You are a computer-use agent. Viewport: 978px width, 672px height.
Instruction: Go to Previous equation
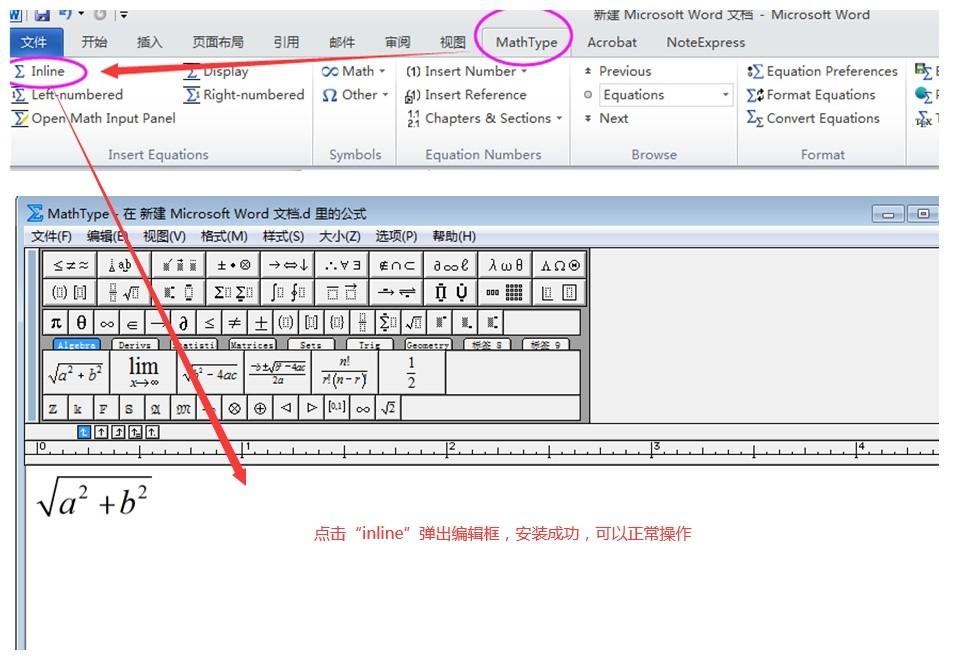coord(617,71)
